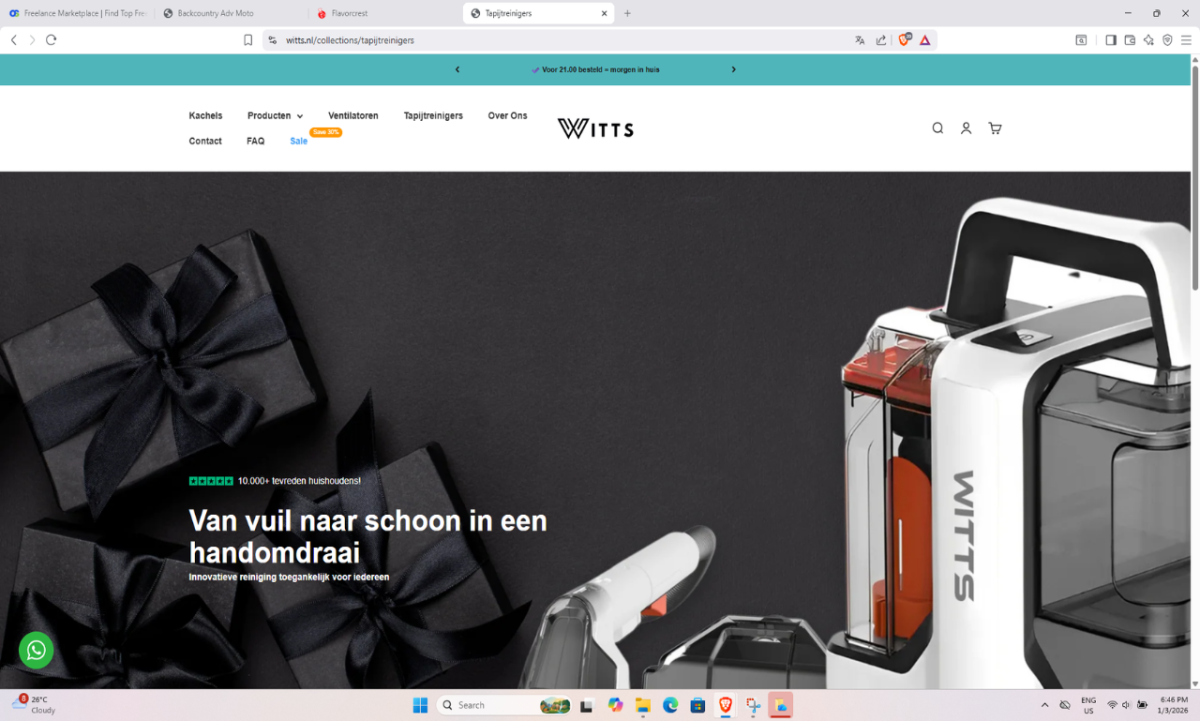Show previous announcement with left arrow

[457, 70]
